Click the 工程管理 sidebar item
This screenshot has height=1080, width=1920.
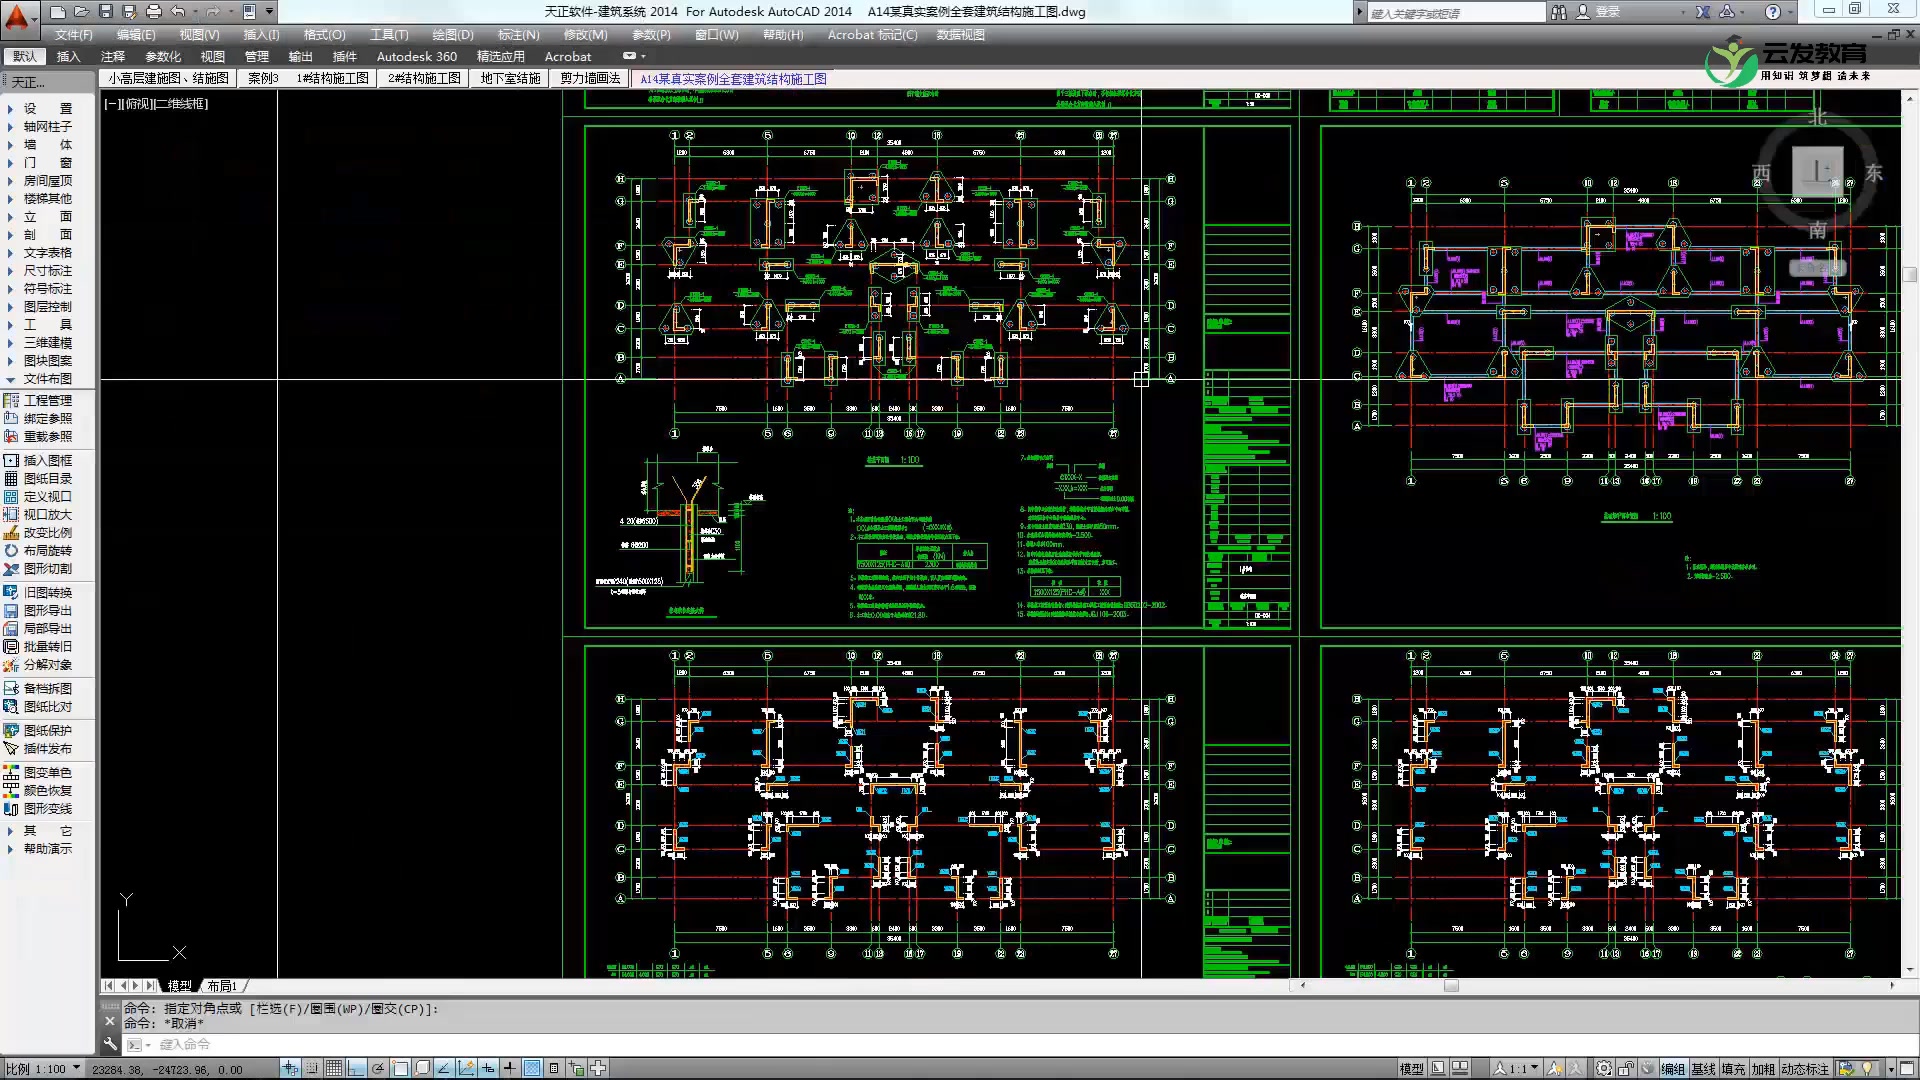pos(47,401)
